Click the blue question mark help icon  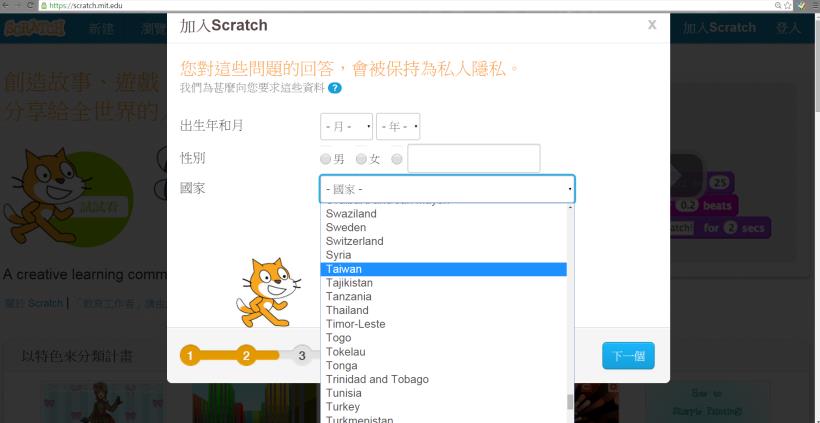click(335, 88)
